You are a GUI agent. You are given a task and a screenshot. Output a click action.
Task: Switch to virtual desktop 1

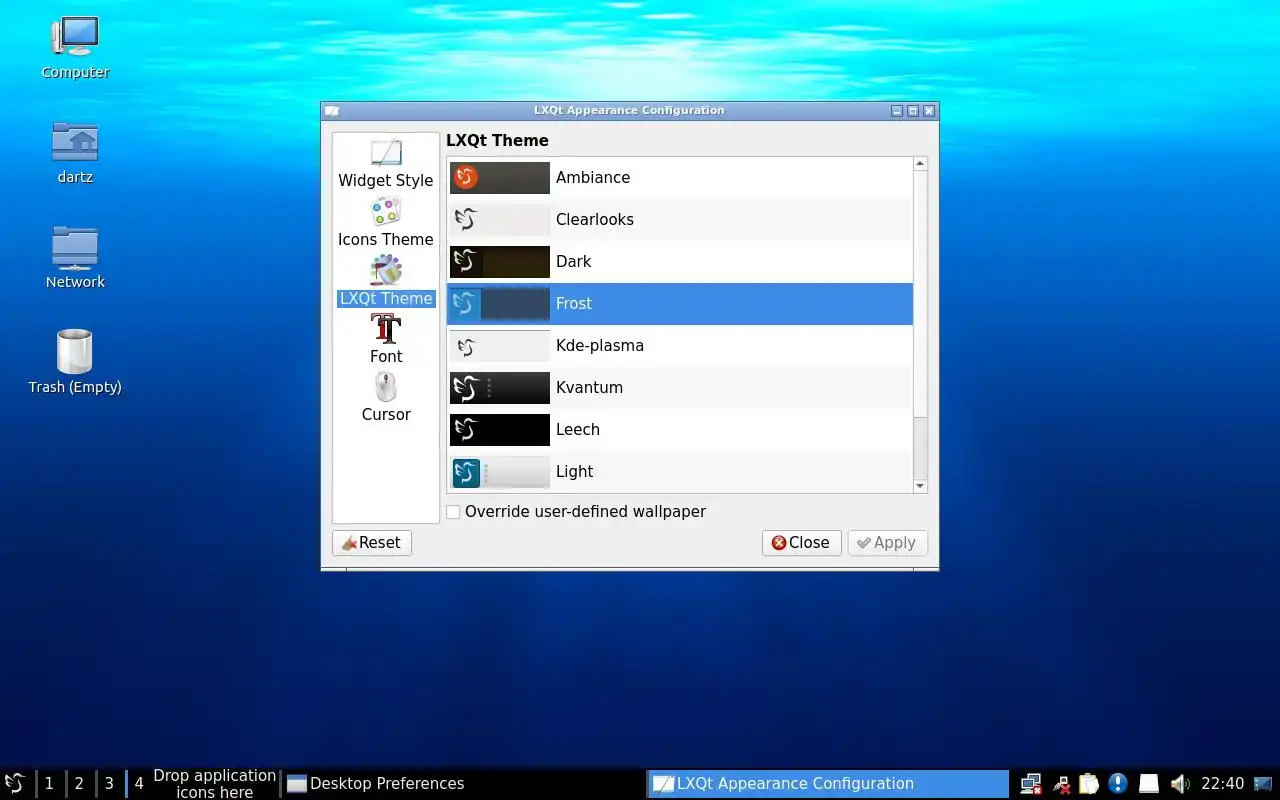tap(49, 783)
